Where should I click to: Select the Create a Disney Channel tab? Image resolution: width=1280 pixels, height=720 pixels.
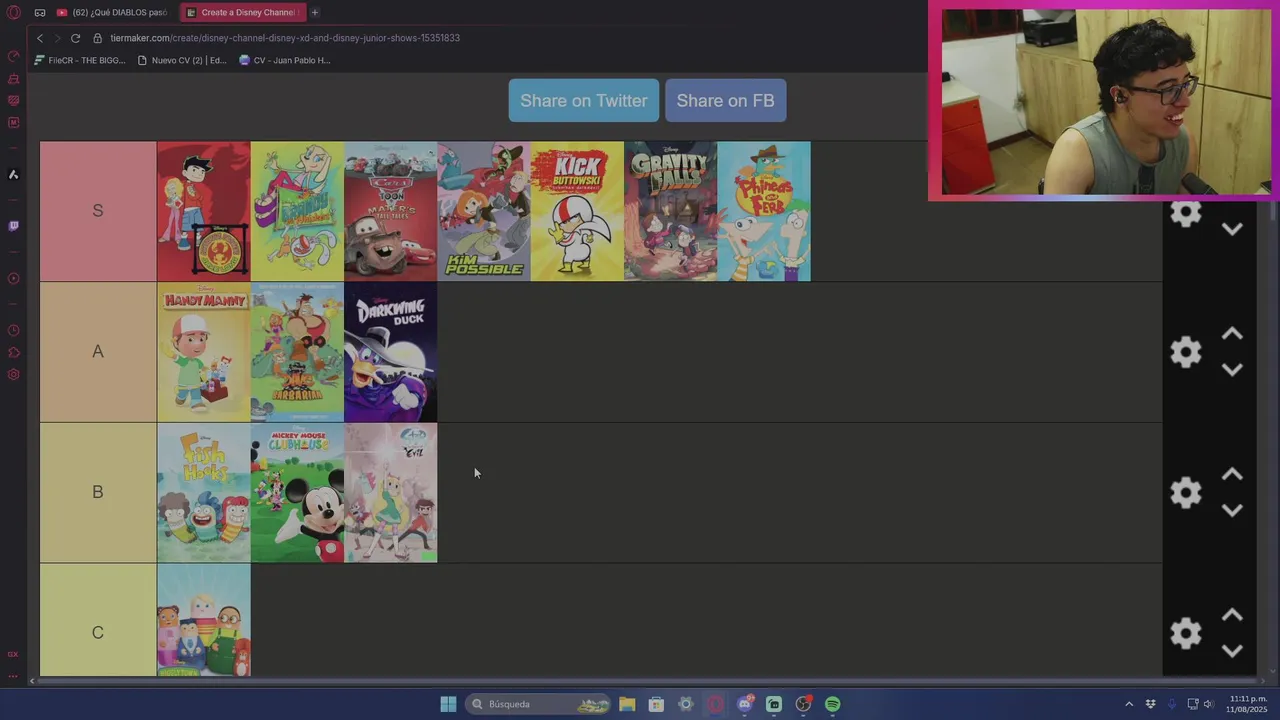[x=242, y=13]
